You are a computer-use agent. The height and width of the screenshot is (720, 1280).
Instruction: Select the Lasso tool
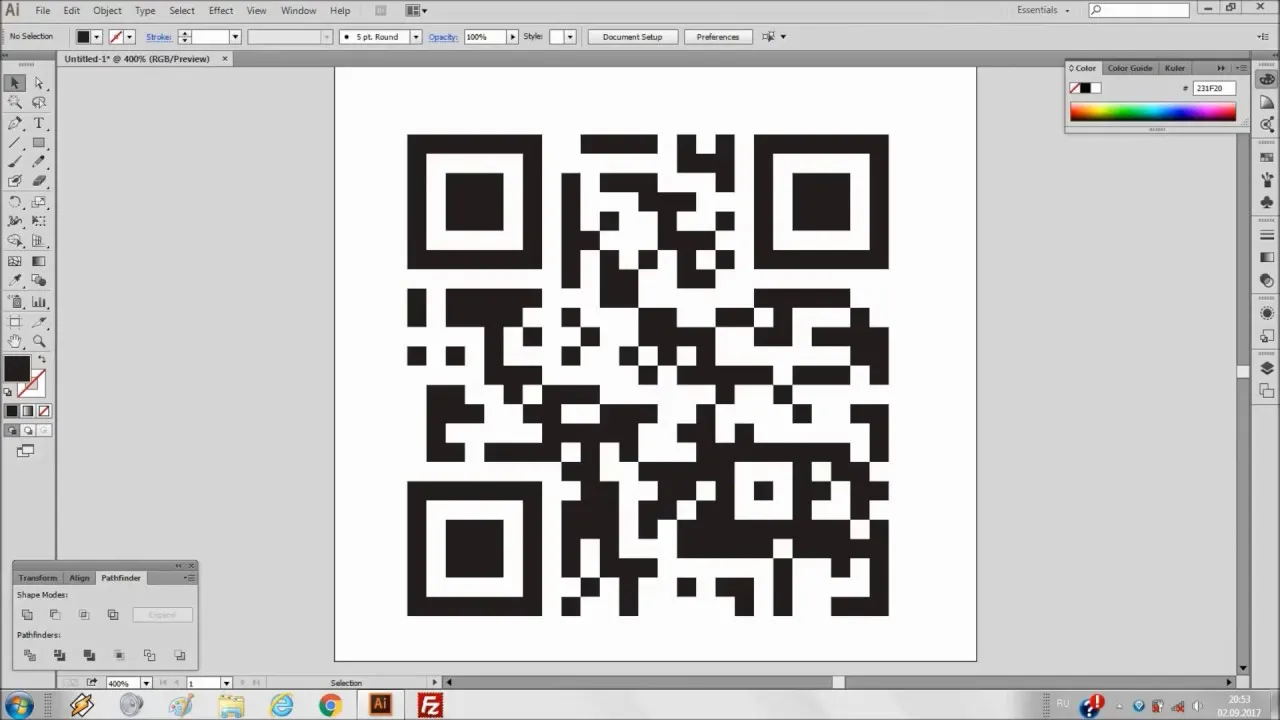tap(39, 102)
